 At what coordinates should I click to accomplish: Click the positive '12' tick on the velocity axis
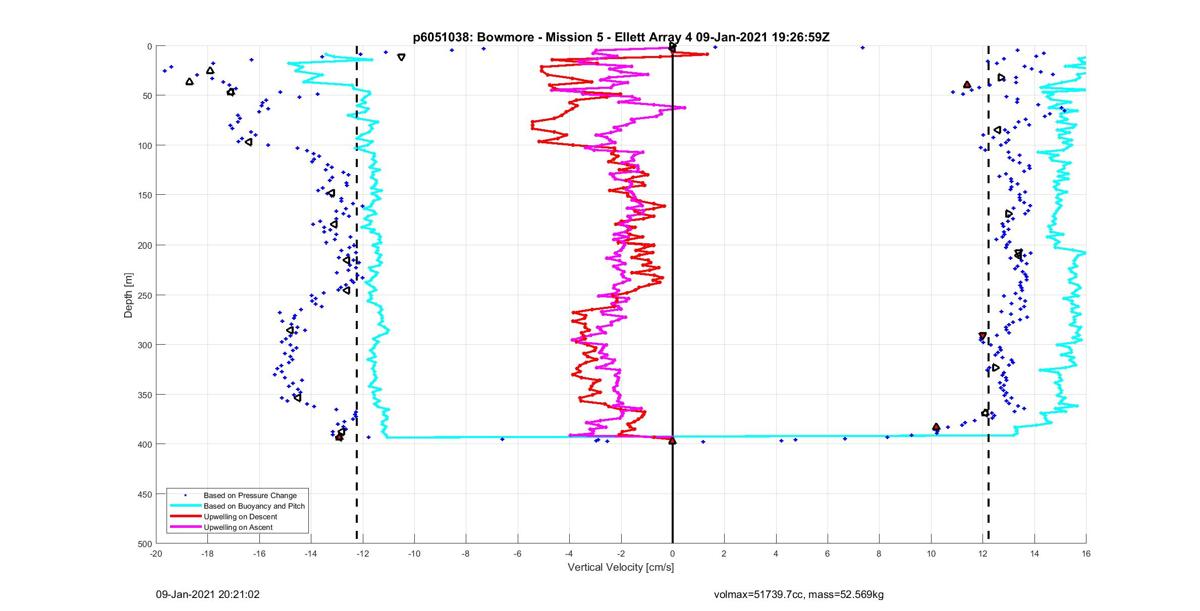coord(983,553)
